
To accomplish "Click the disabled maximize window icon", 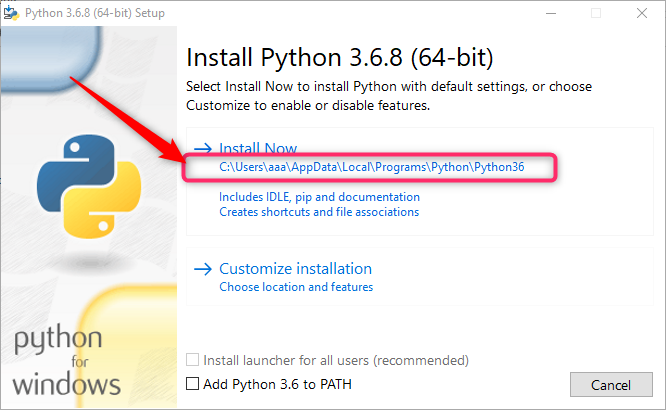I will (x=596, y=13).
